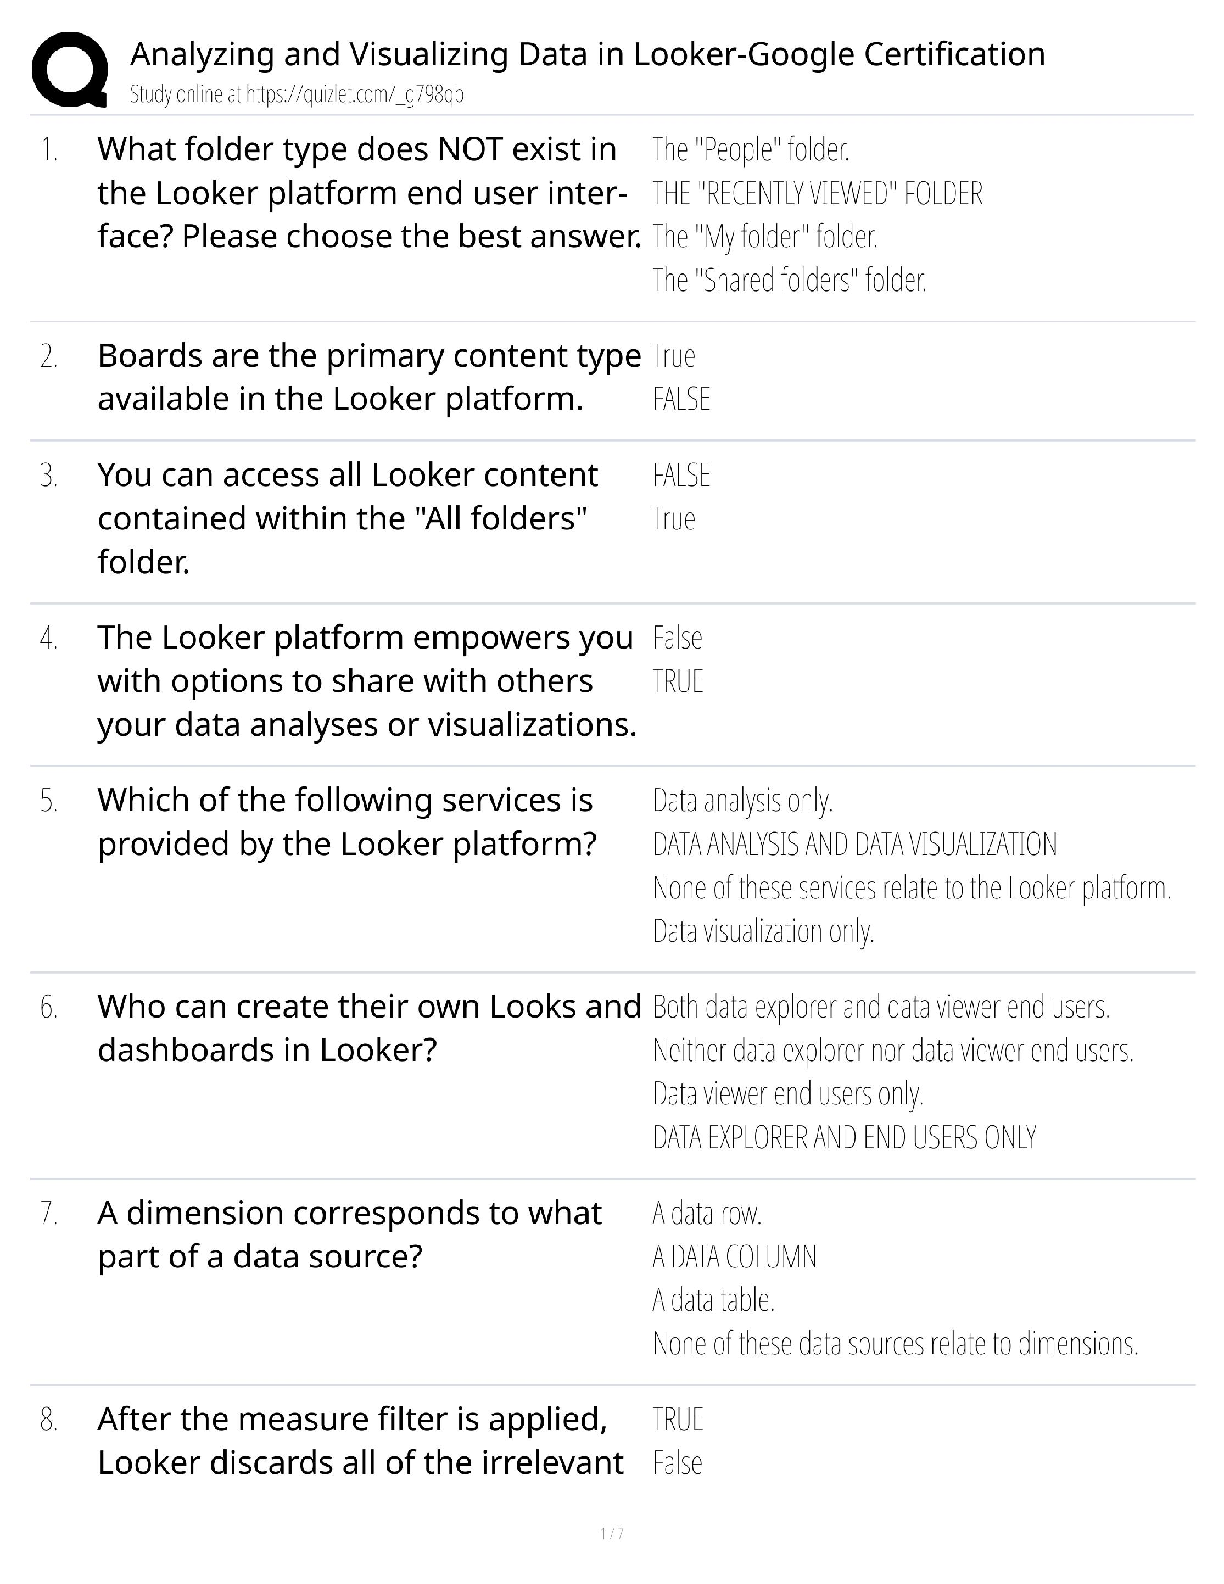Image resolution: width=1224 pixels, height=1584 pixels.
Task: Select the 'The "People" folder.' answer
Action: 750,150
